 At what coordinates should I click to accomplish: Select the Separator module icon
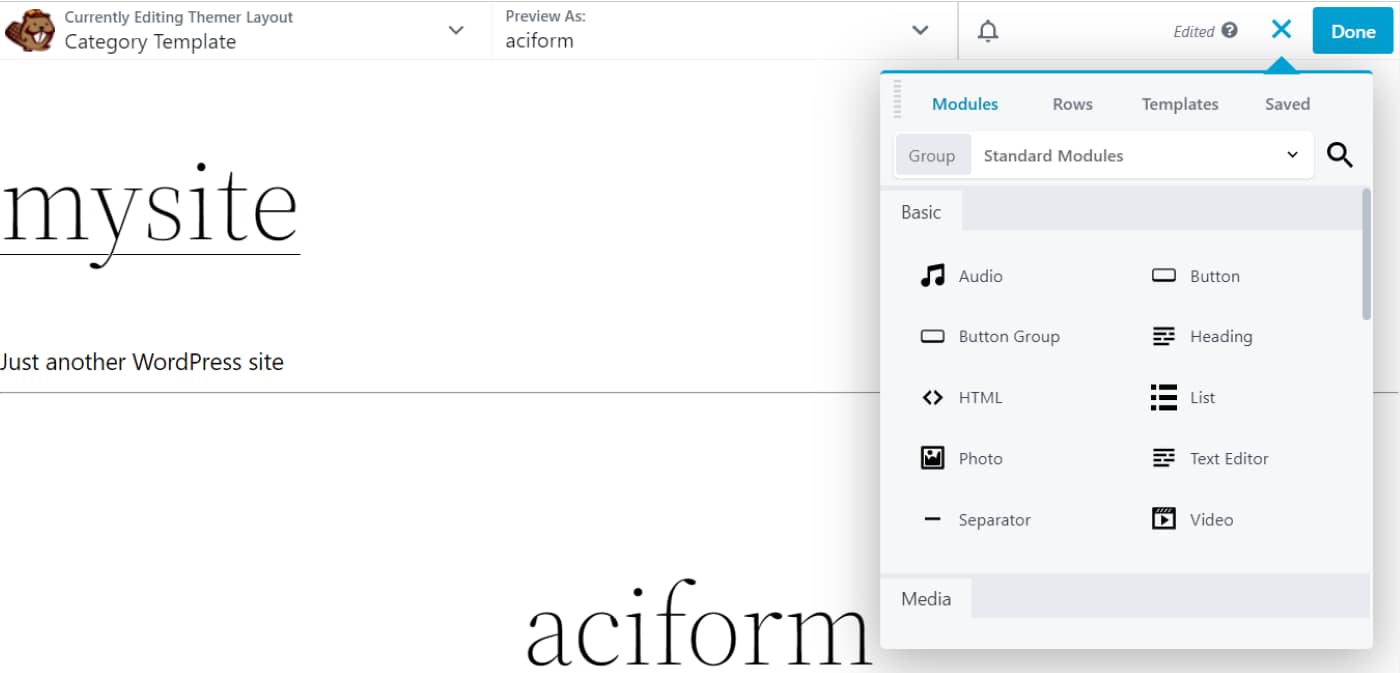click(x=932, y=520)
